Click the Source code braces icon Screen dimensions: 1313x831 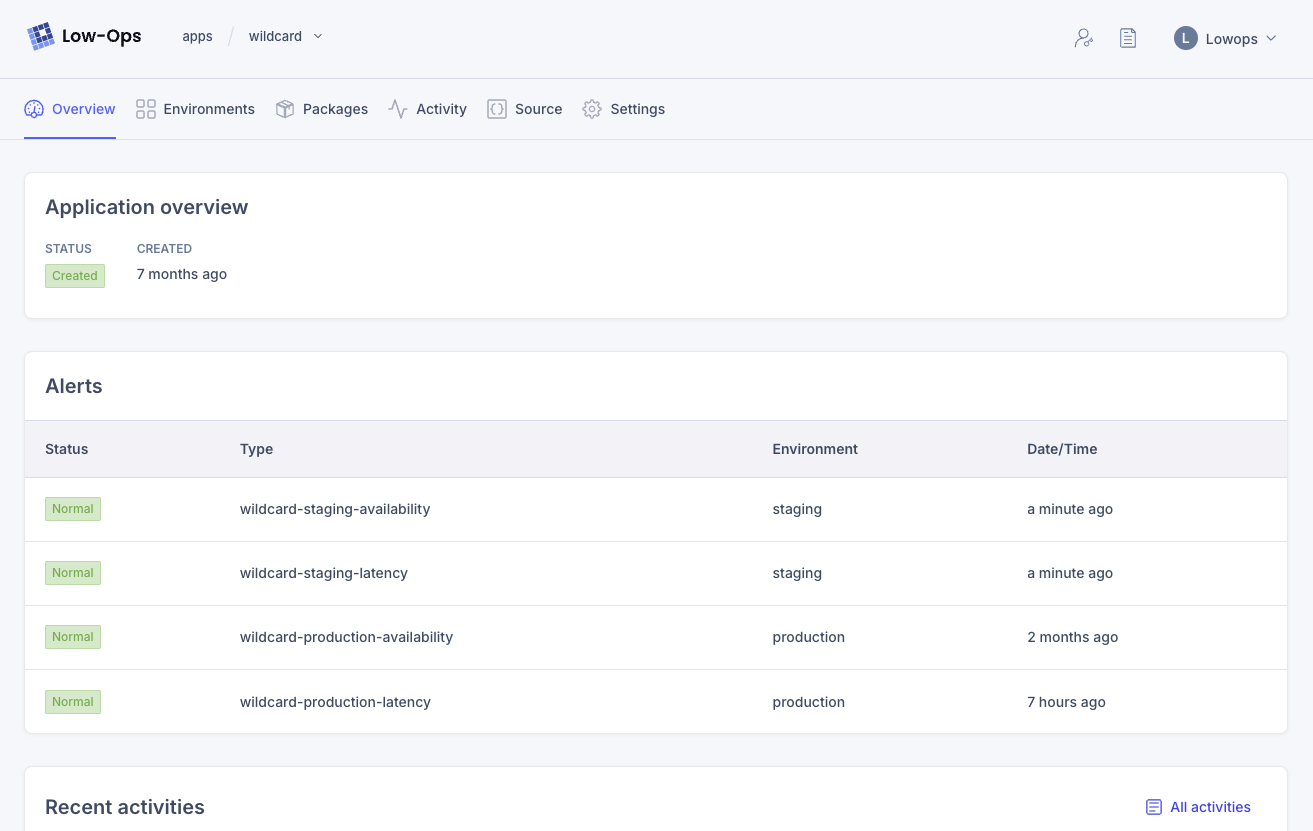[497, 109]
